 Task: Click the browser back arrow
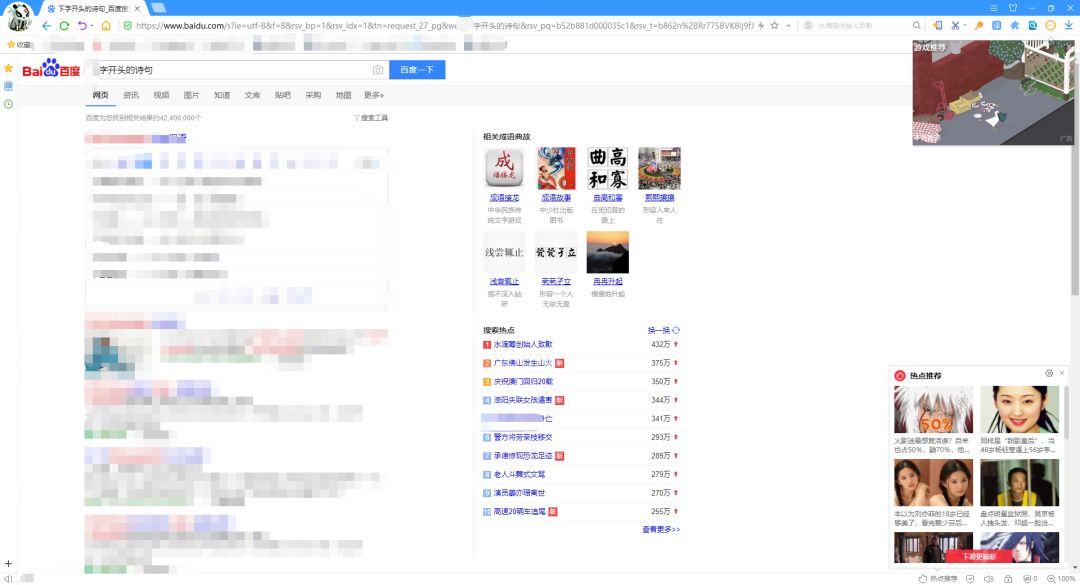[46, 25]
